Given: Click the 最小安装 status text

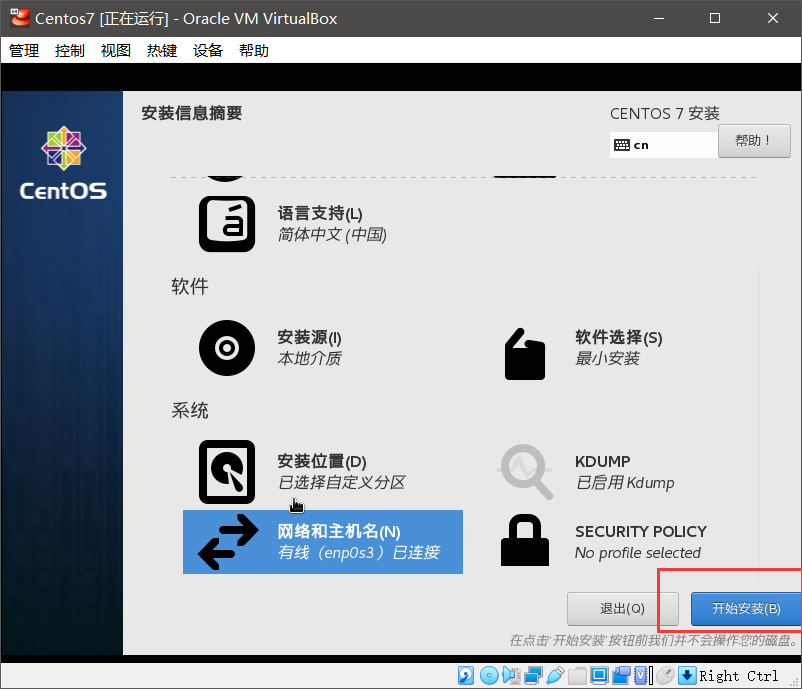Looking at the screenshot, I should point(607,359).
